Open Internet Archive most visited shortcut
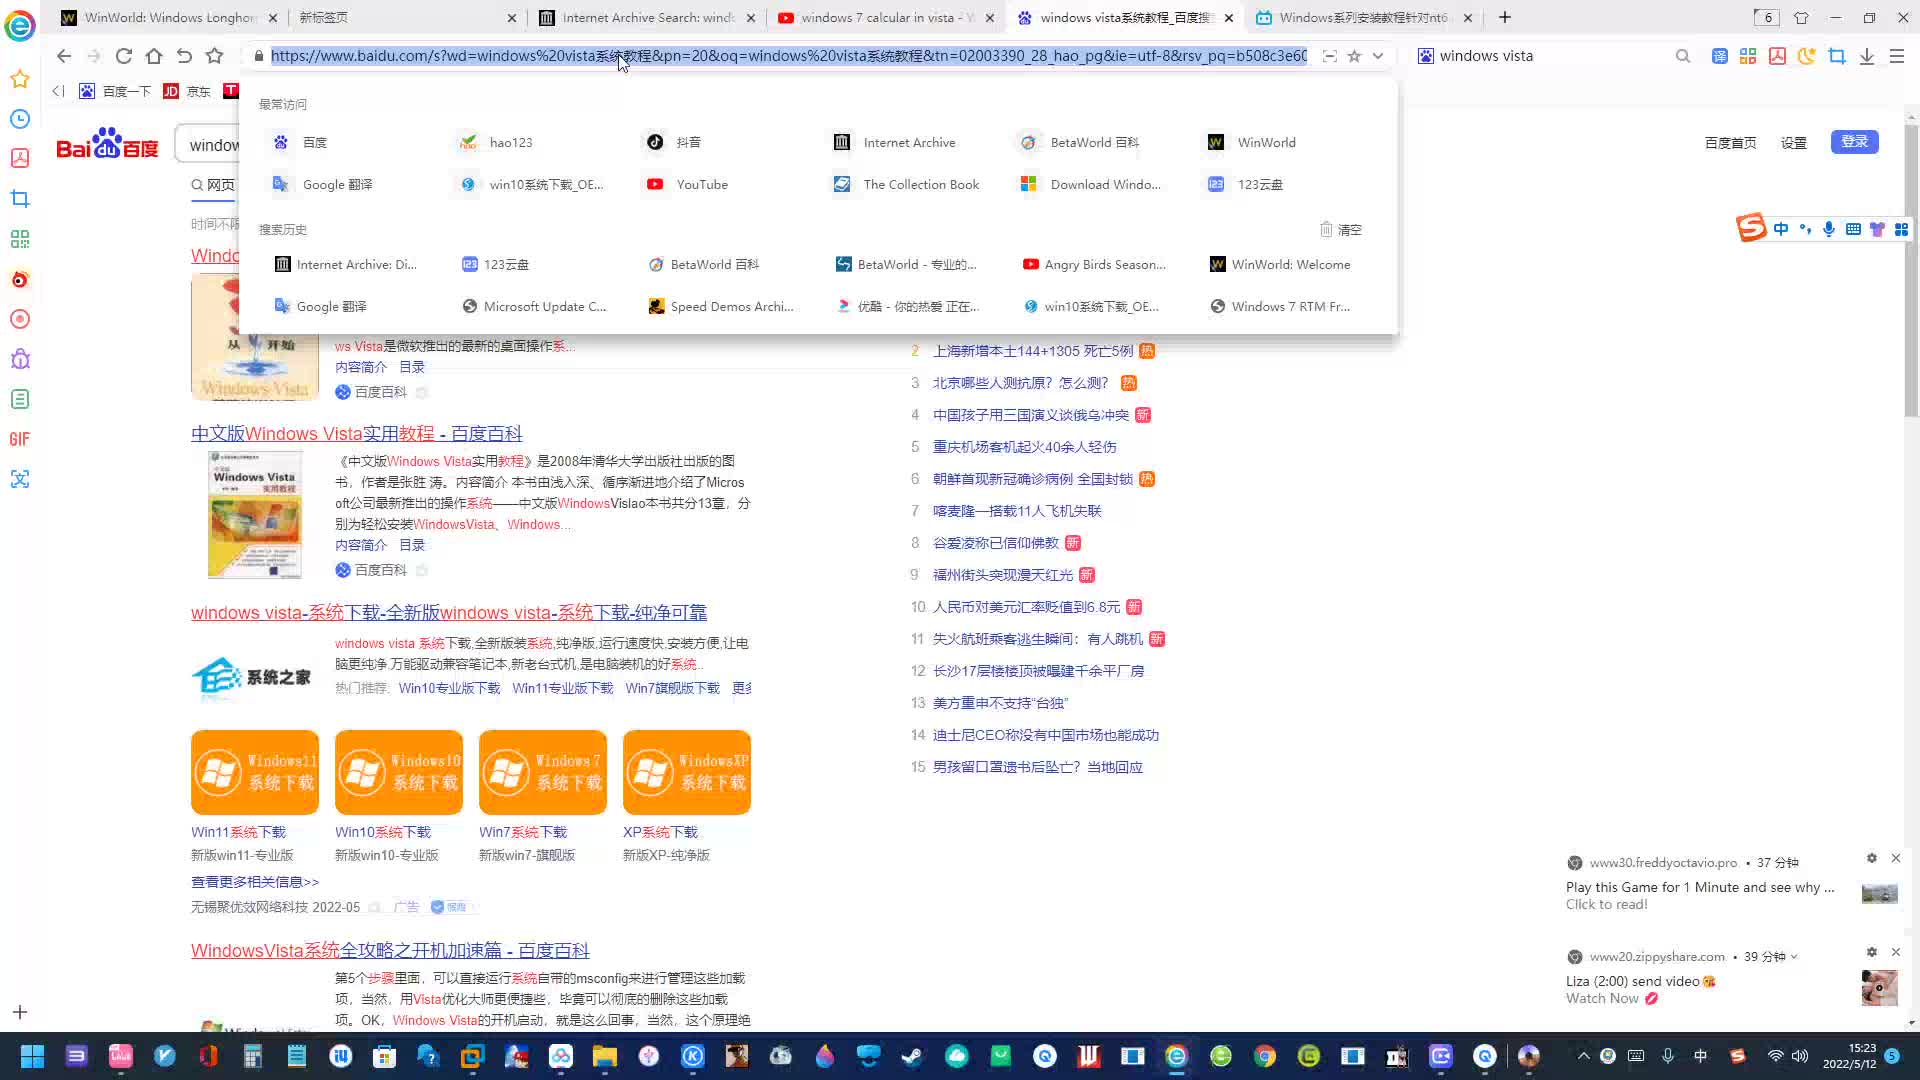Viewport: 1920px width, 1080px height. coord(895,142)
